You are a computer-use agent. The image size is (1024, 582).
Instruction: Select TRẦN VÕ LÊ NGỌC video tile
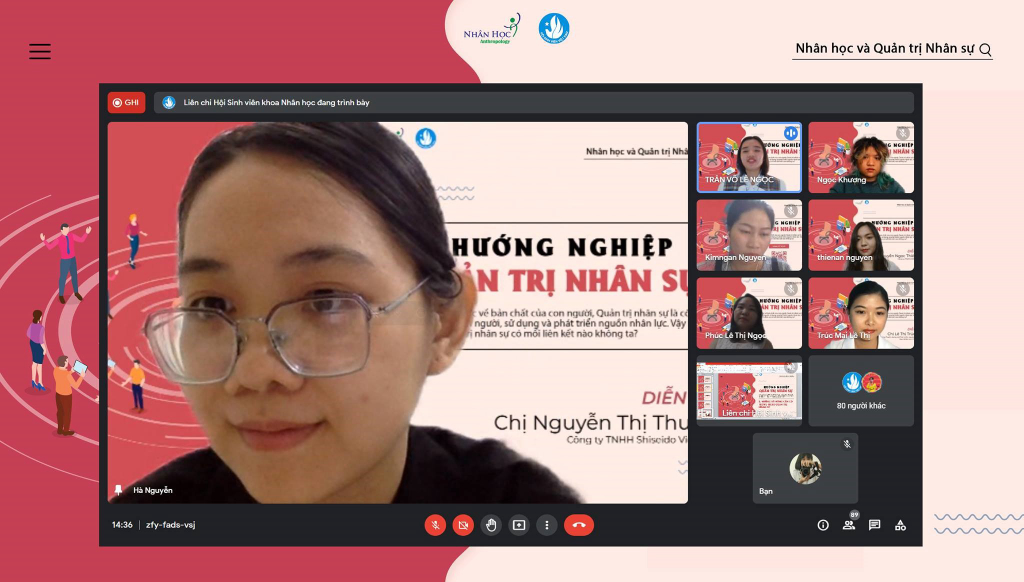pyautogui.click(x=749, y=157)
